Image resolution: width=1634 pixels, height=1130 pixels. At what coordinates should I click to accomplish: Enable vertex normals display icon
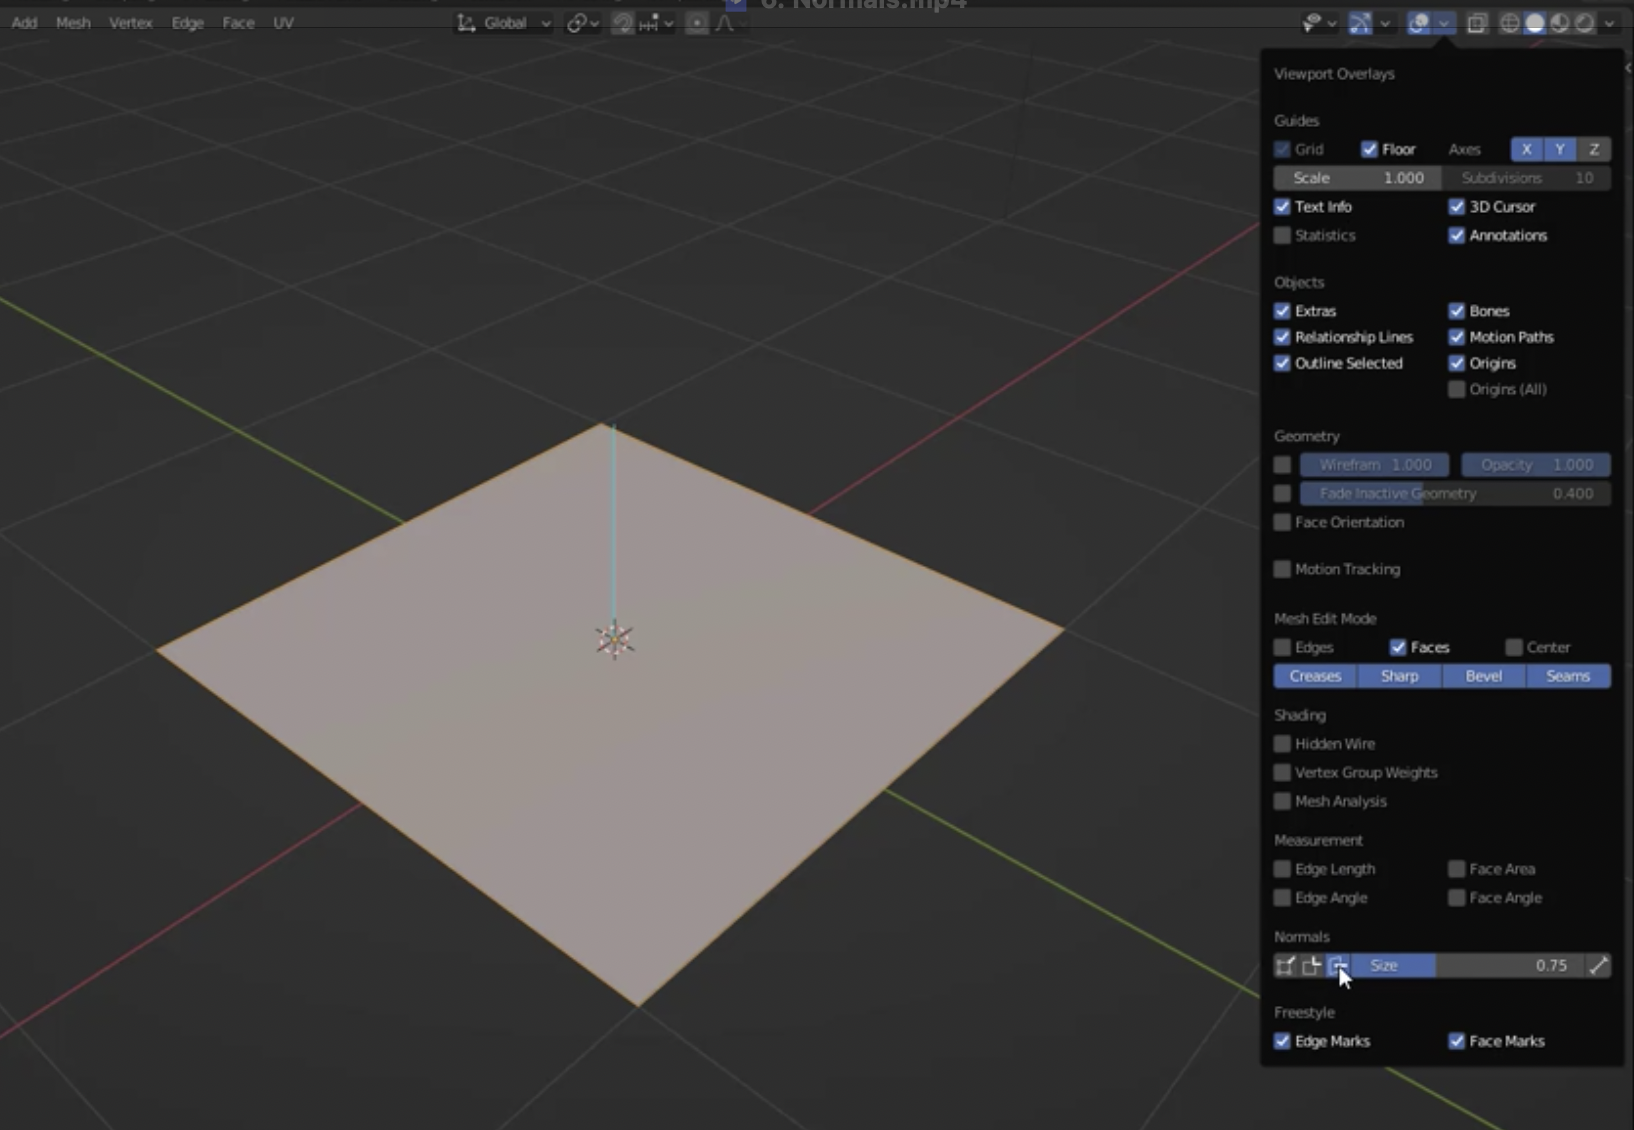pos(1286,965)
